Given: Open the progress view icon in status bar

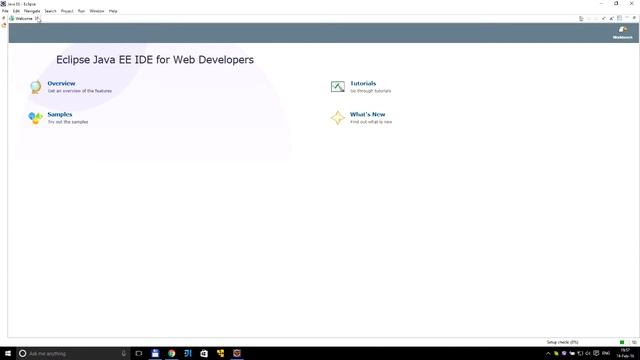Looking at the screenshot, I should (x=634, y=342).
